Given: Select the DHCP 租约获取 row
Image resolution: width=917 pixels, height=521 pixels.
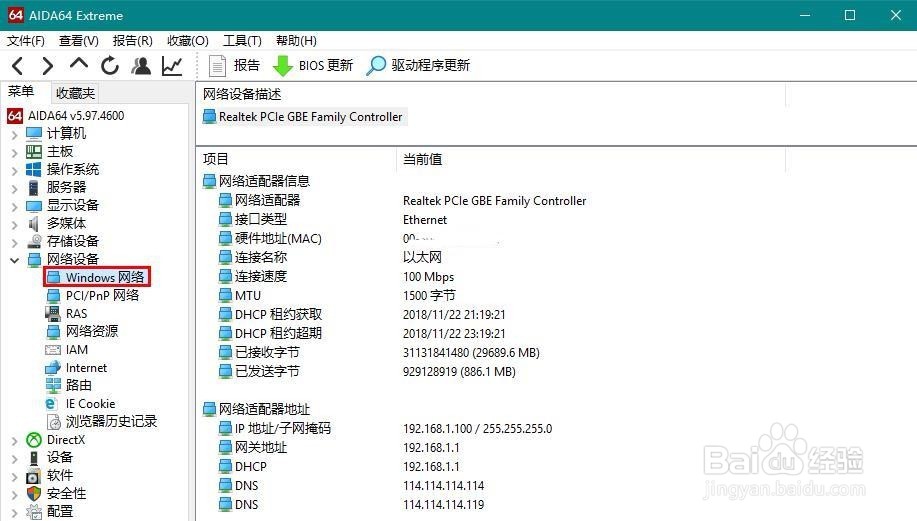Looking at the screenshot, I should 270,315.
